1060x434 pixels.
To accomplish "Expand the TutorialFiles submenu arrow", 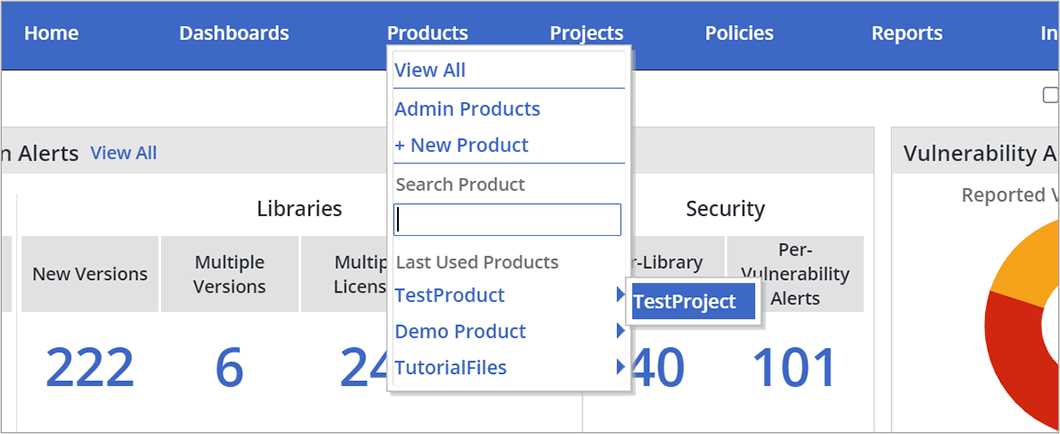I will pyautogui.click(x=621, y=367).
